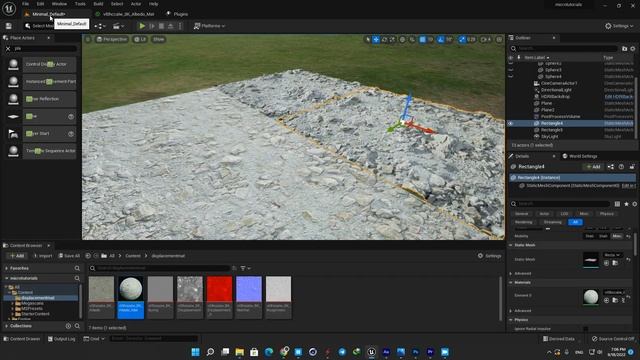Collapse the Static Mesh section
This screenshot has width=640, height=360.
[511, 245]
